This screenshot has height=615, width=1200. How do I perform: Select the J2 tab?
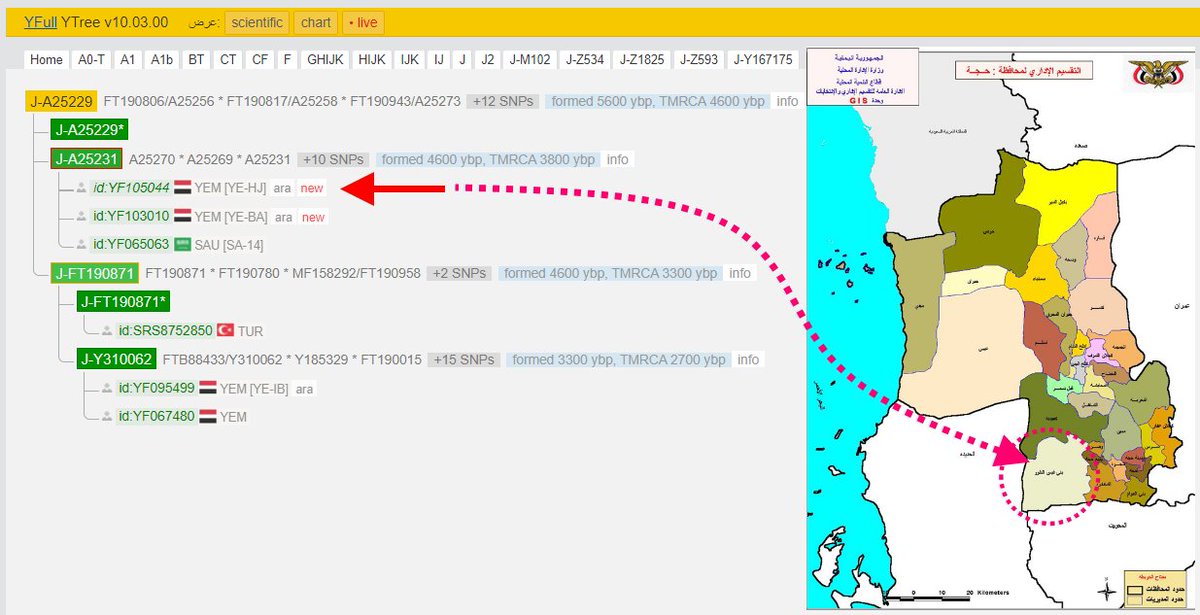(x=487, y=60)
